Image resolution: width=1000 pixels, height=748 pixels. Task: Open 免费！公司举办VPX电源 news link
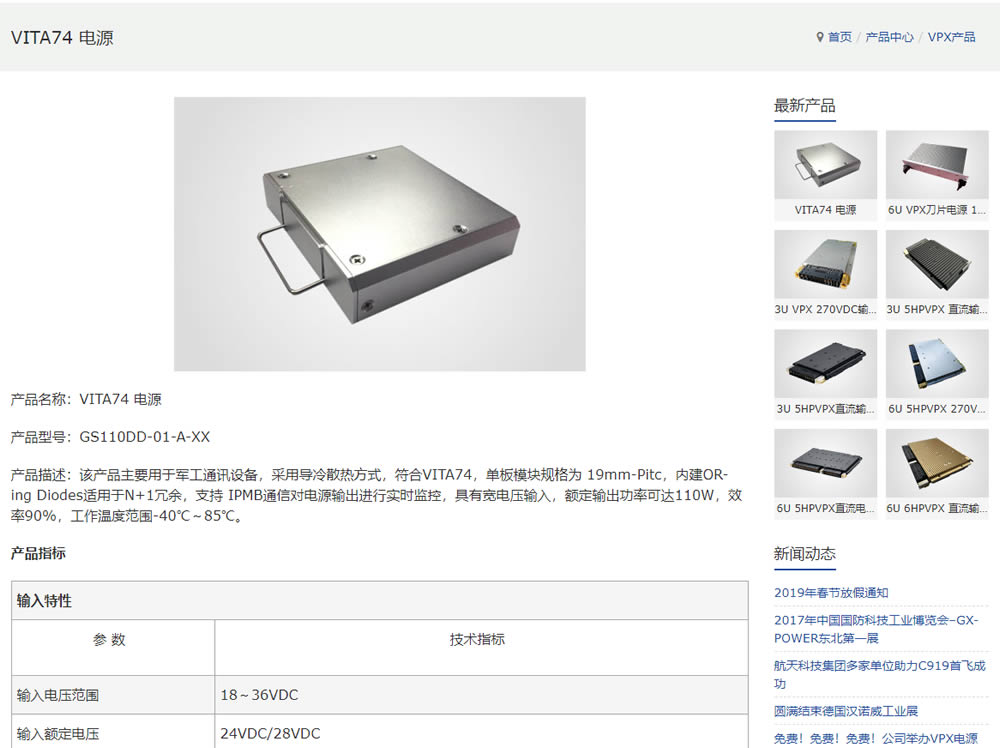tap(876, 738)
